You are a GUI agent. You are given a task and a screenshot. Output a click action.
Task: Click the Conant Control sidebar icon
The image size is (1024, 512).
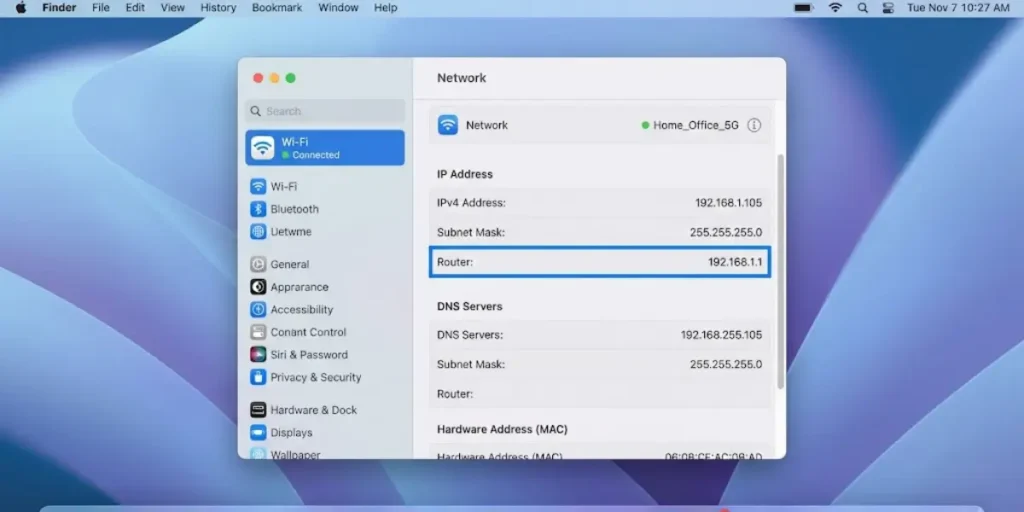tap(258, 332)
